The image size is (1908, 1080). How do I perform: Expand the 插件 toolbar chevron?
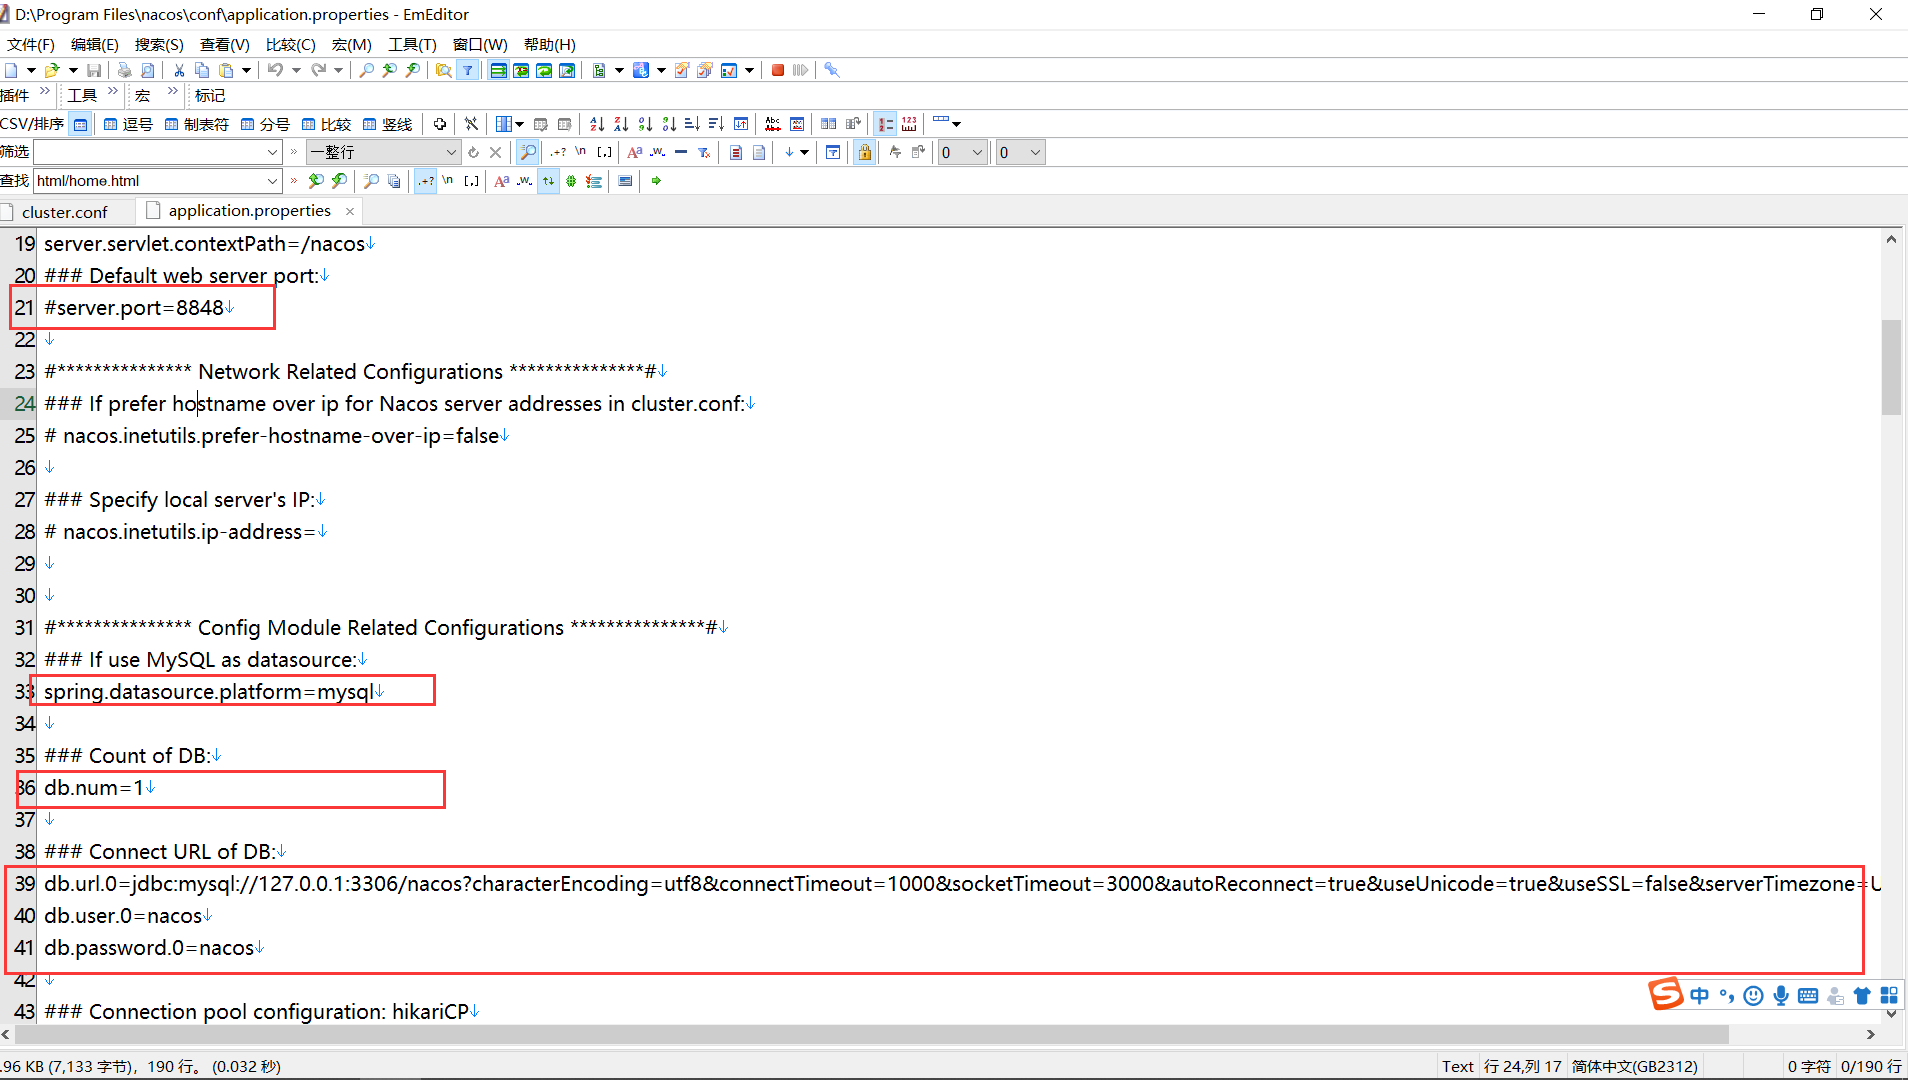coord(44,92)
